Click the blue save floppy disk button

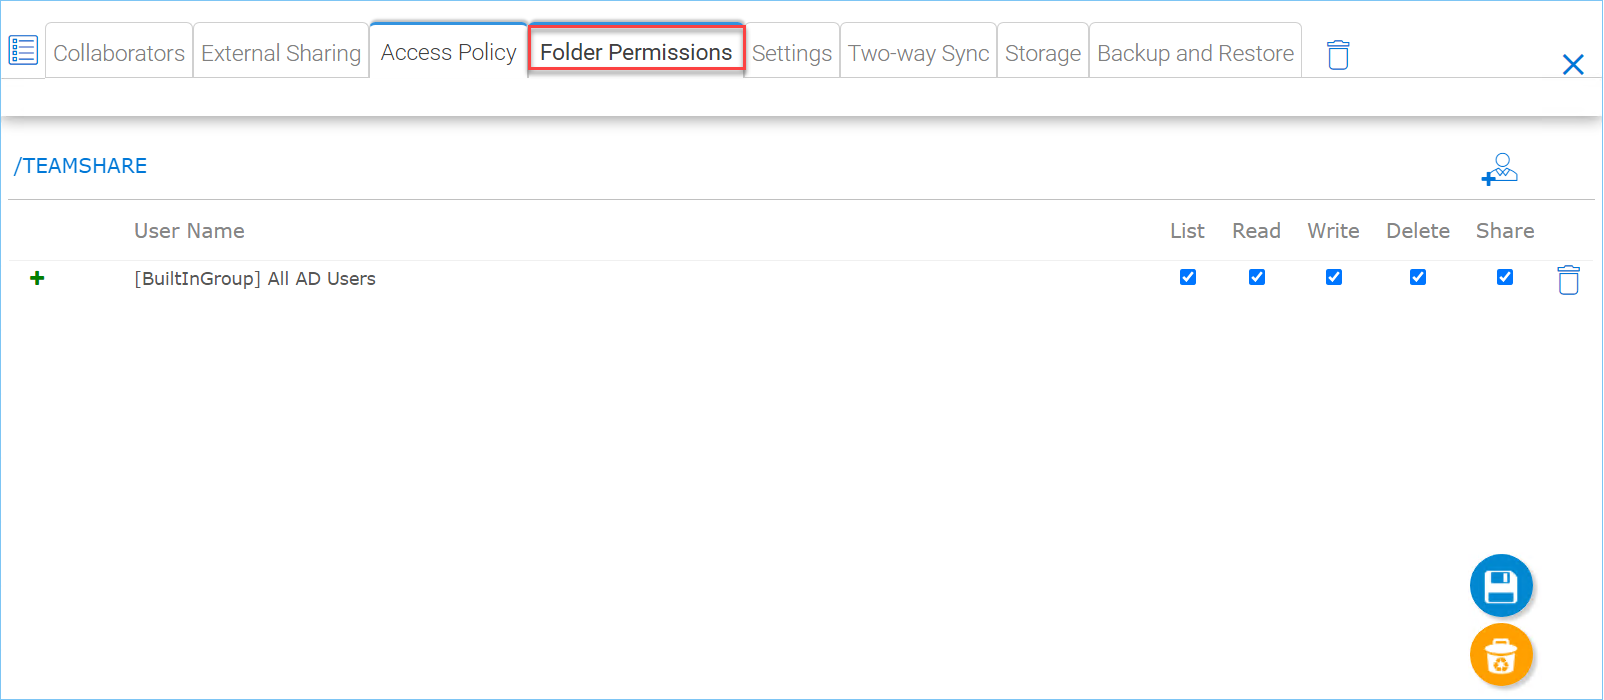1501,585
